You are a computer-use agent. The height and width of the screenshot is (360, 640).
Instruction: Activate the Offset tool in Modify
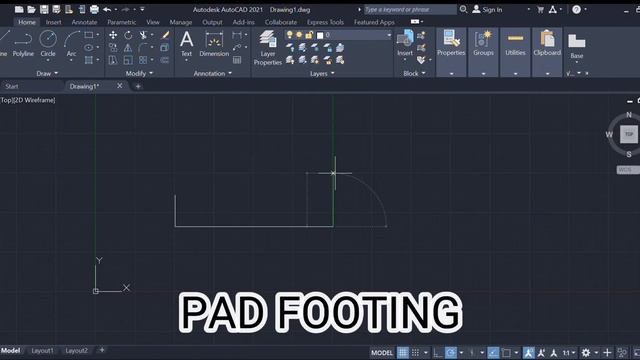point(165,60)
